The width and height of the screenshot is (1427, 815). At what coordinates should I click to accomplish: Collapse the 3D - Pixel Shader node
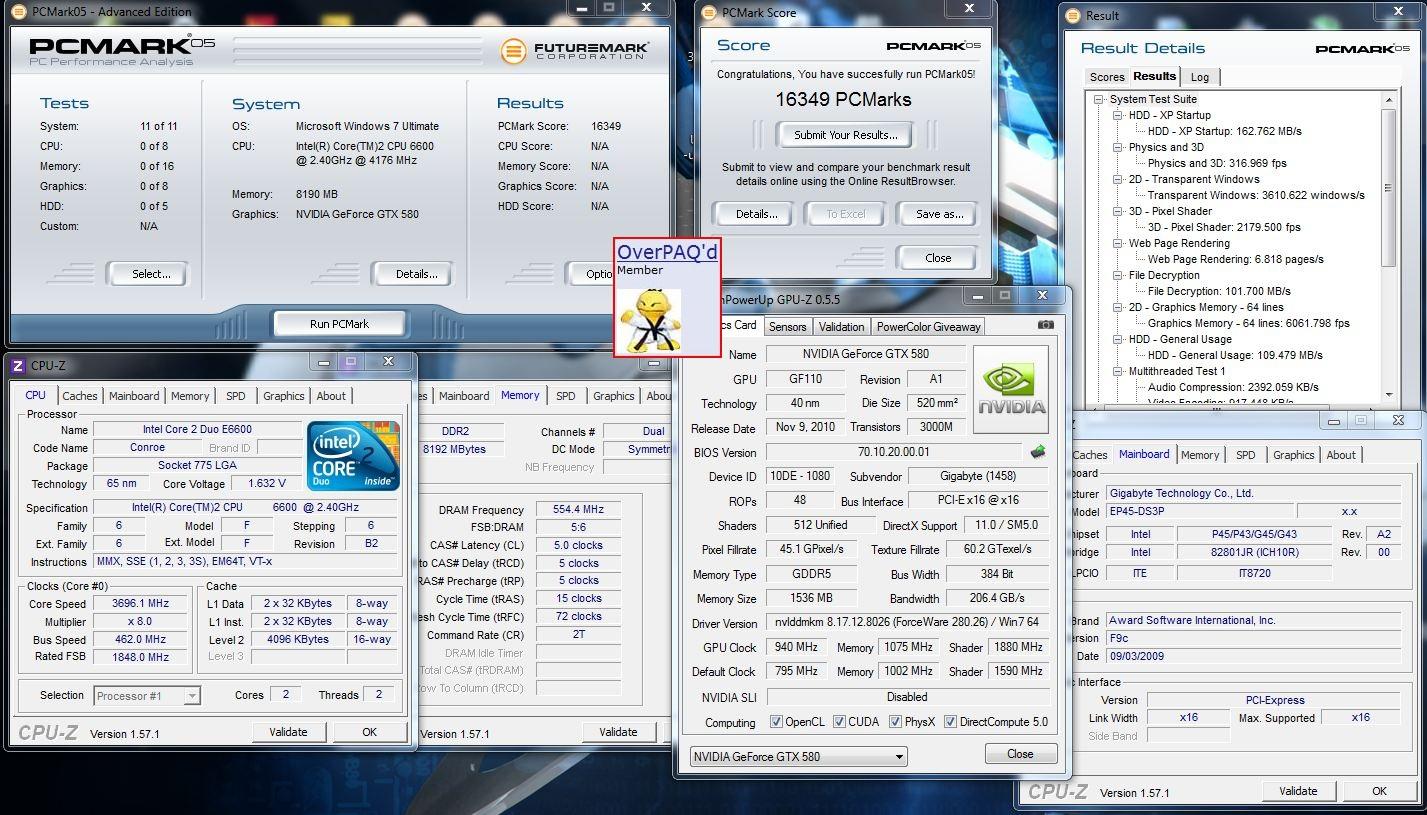click(x=1118, y=211)
